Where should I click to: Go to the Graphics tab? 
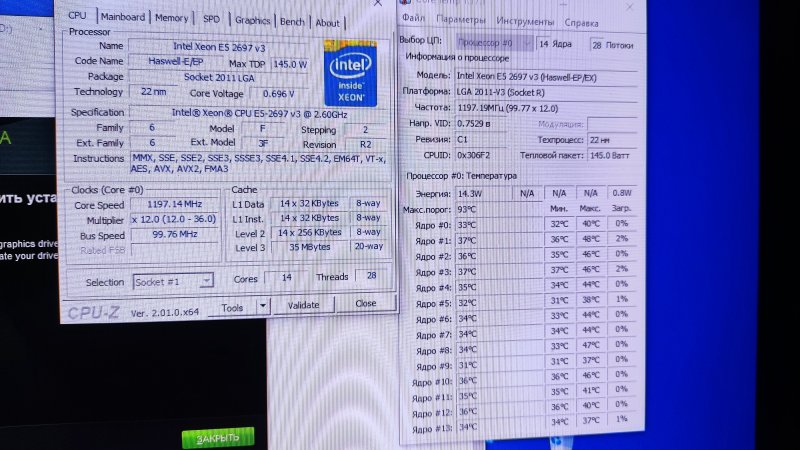[x=252, y=21]
